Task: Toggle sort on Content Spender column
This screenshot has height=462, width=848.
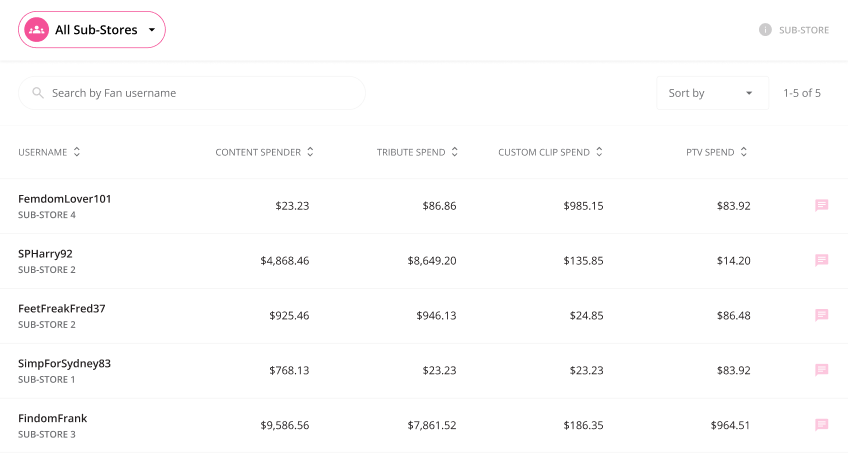Action: click(310, 152)
